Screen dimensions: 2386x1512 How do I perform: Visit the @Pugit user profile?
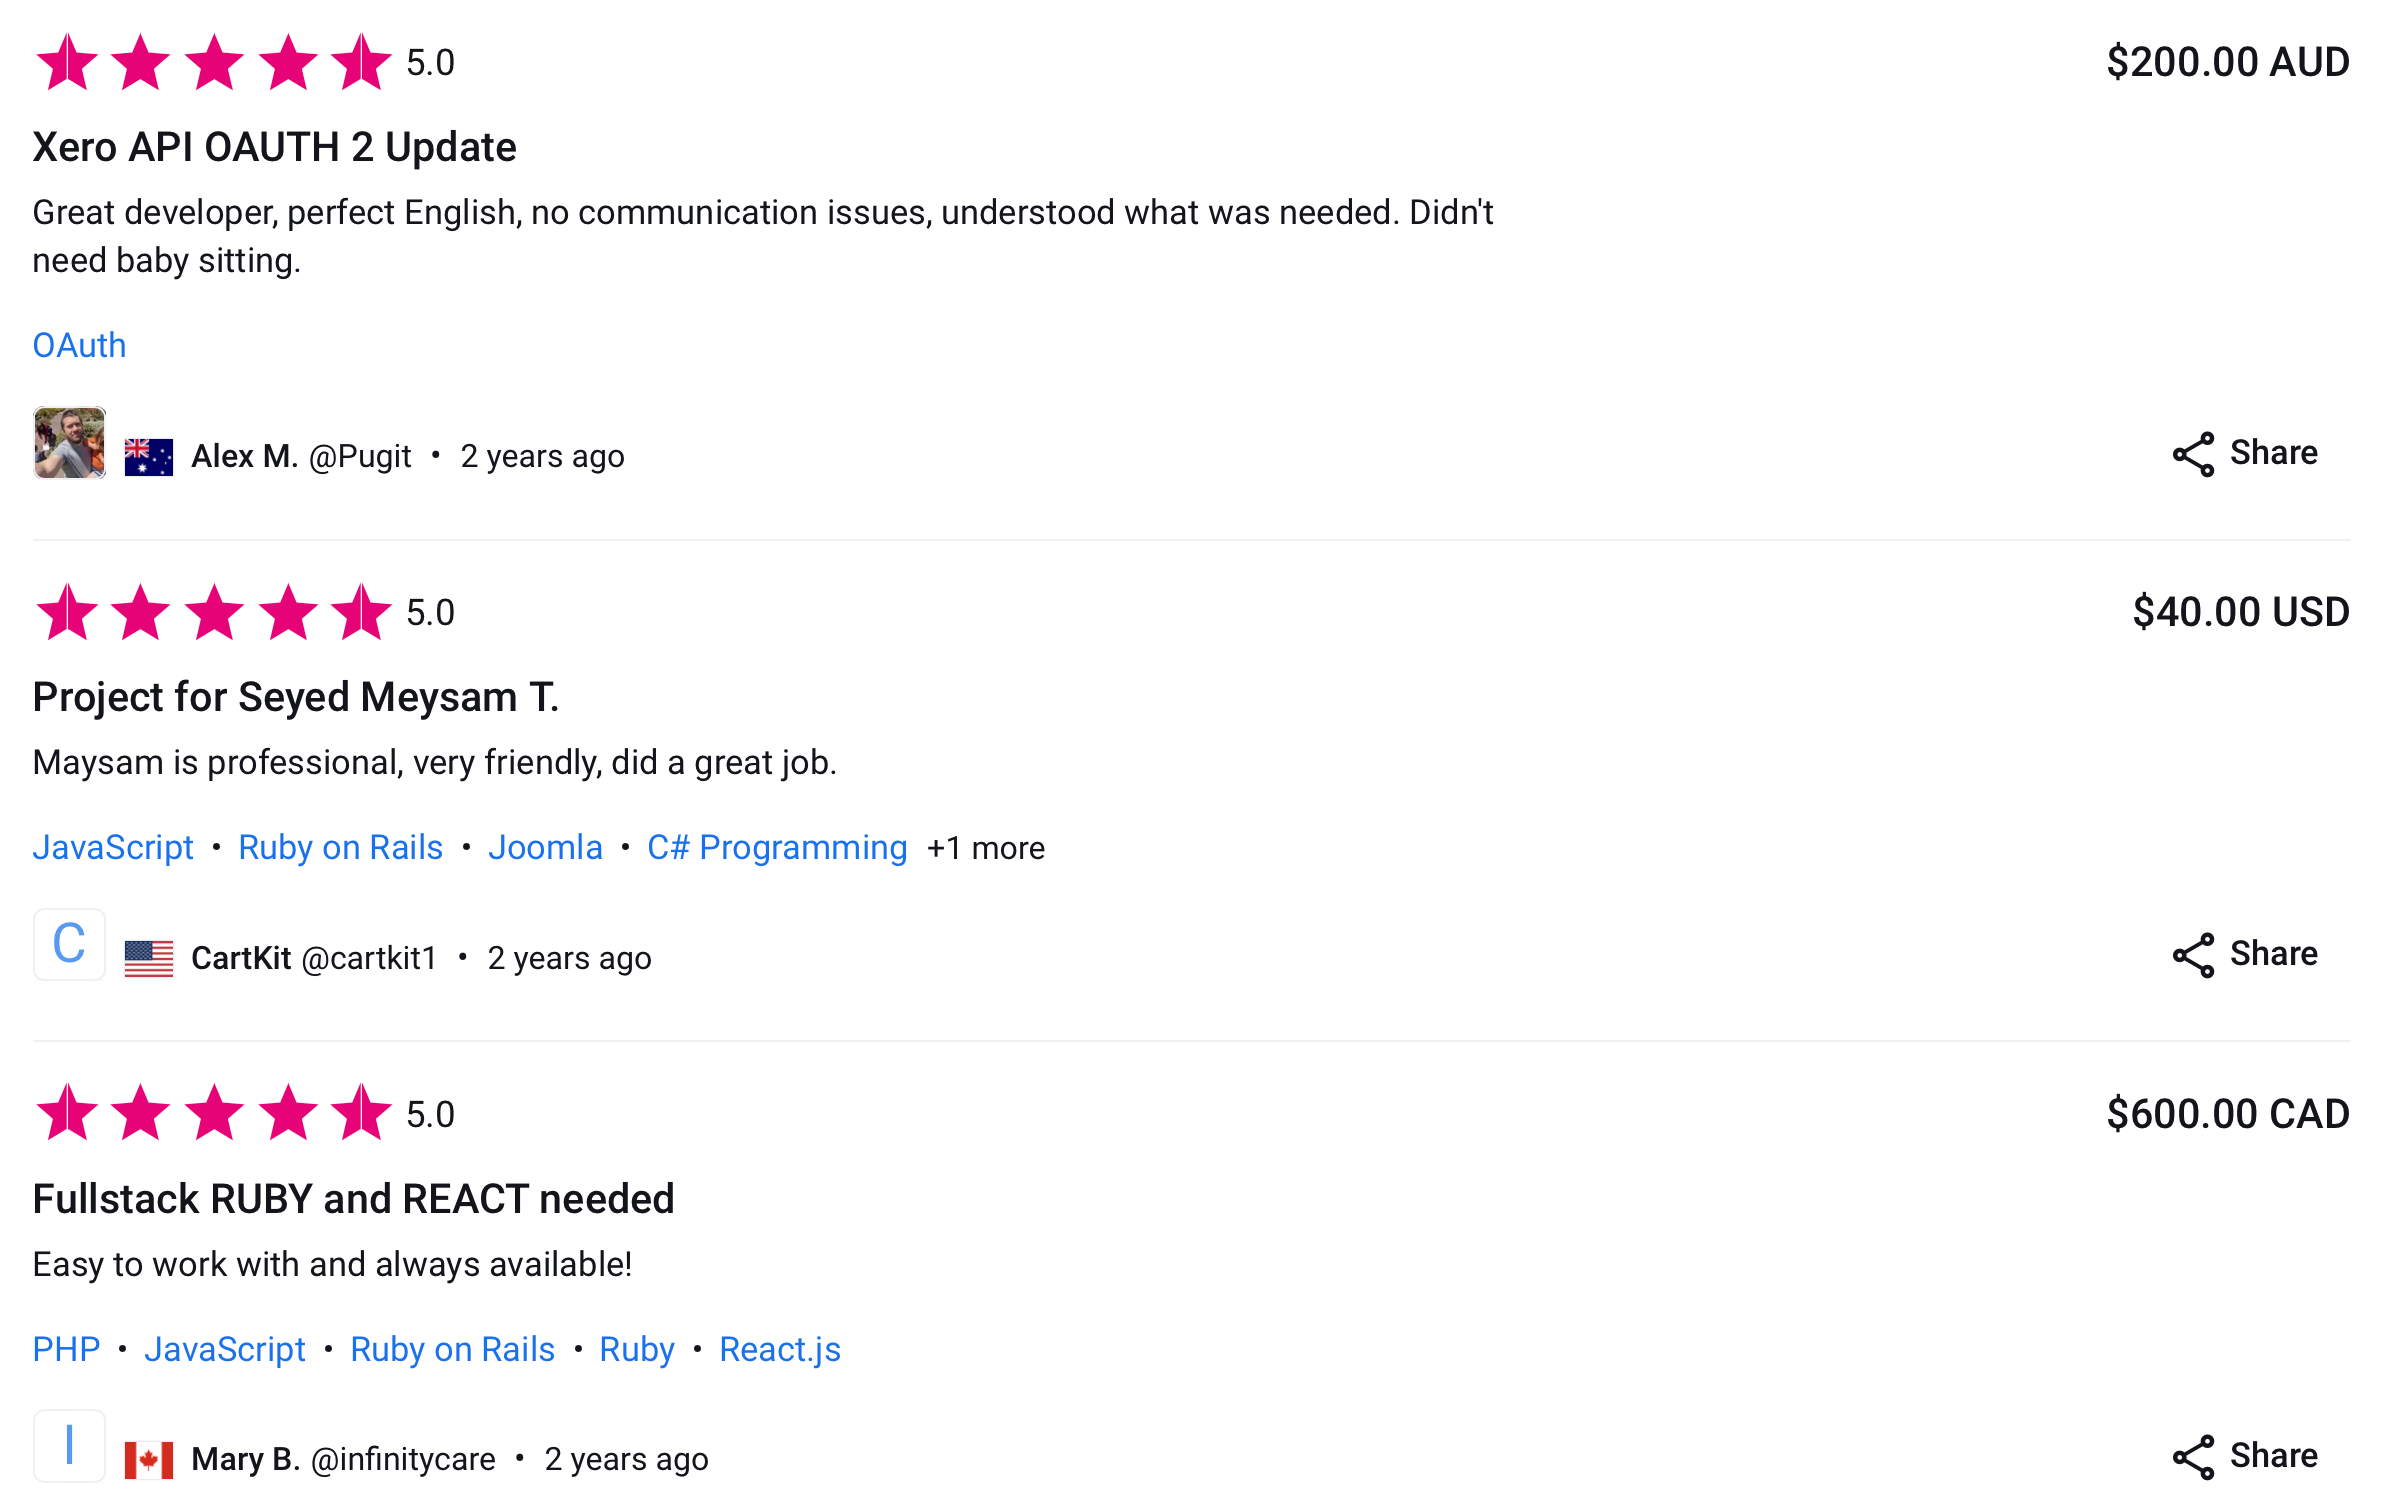tap(360, 457)
